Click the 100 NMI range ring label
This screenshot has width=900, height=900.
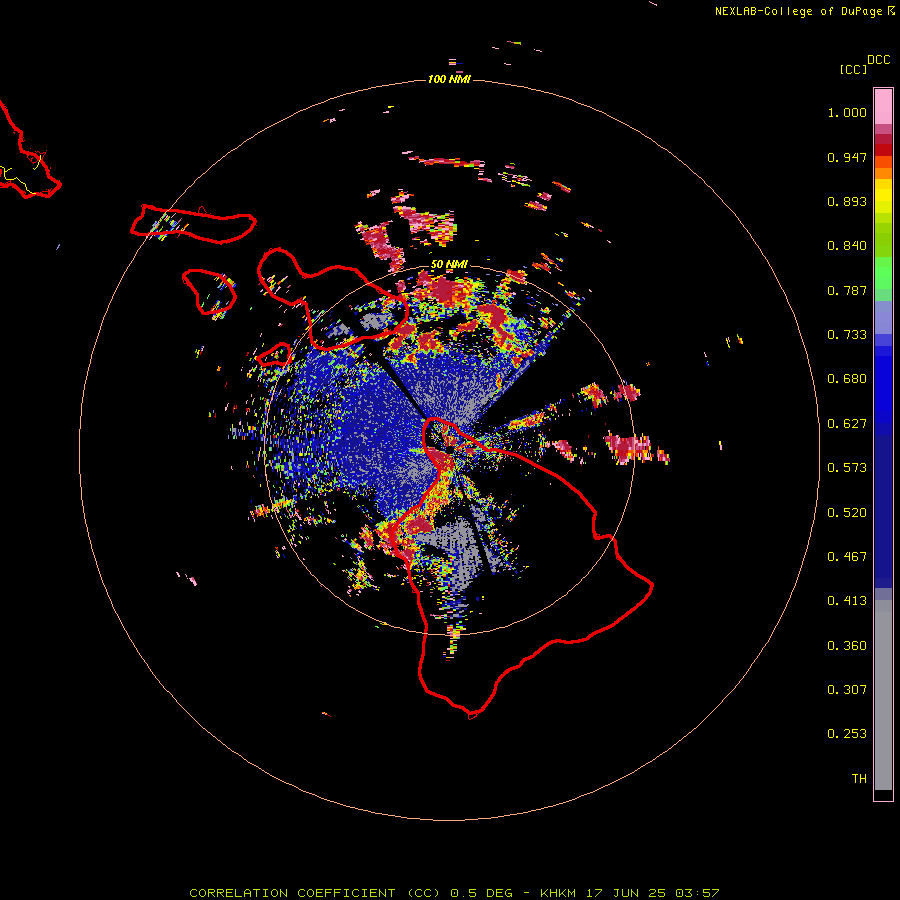(449, 79)
